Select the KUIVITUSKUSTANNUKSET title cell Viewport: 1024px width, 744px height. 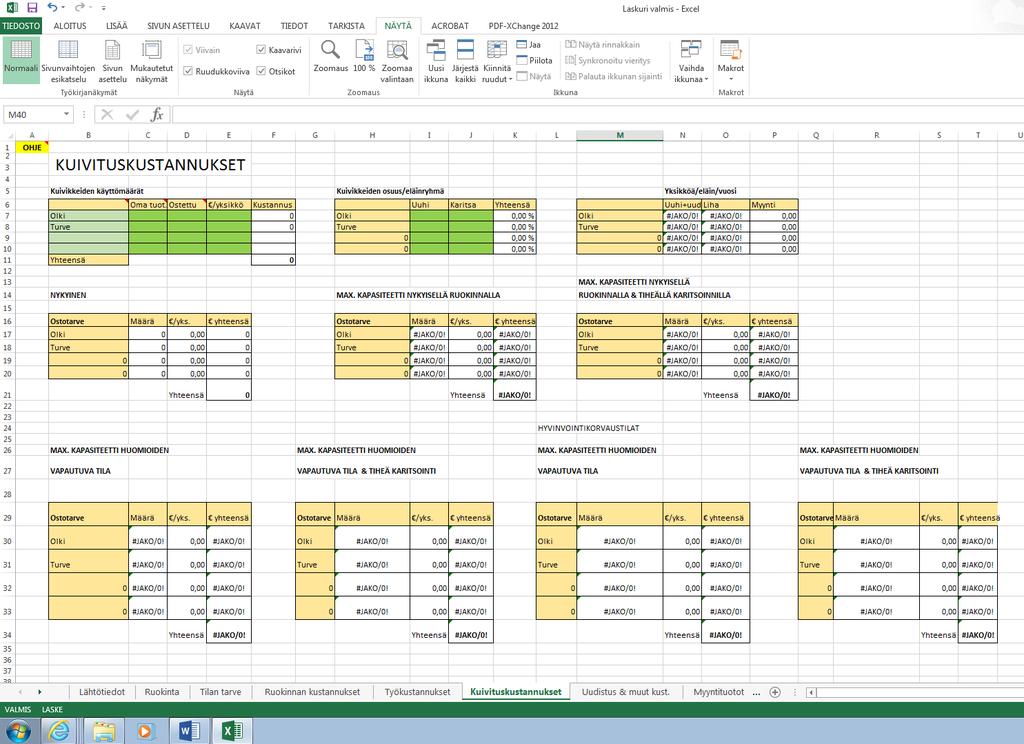tap(150, 165)
